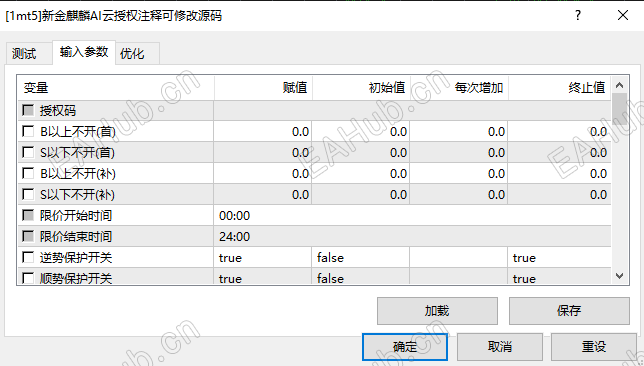Click the vertical scrollbar thumb
Image resolution: width=644 pixels, height=366 pixels.
tap(620, 109)
